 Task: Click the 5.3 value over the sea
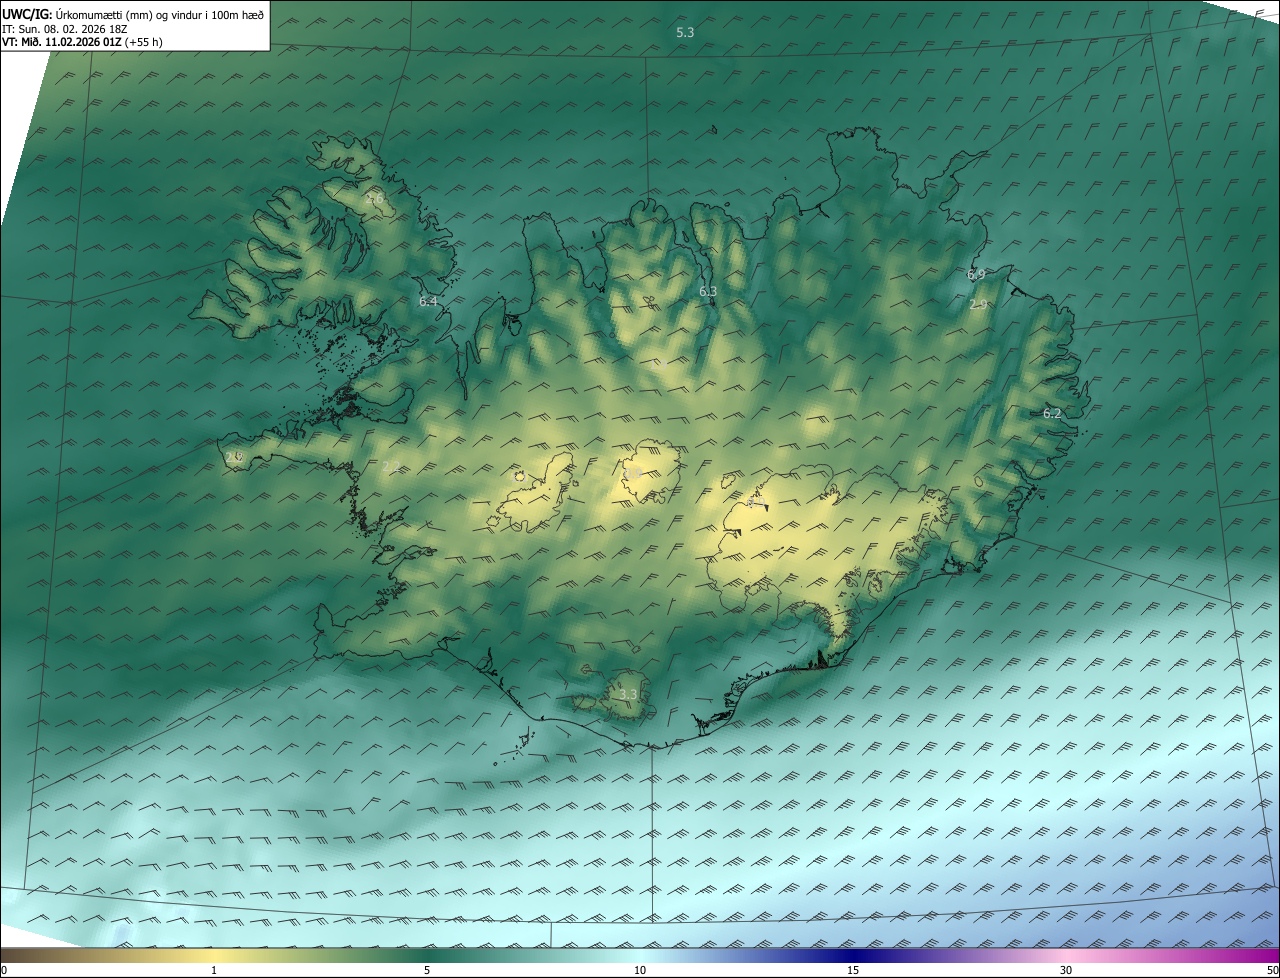tap(685, 33)
